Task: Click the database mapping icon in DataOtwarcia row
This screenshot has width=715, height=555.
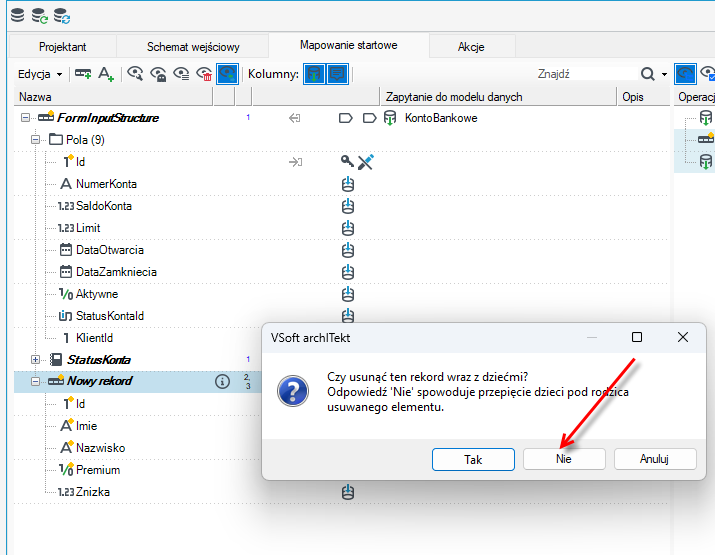Action: [348, 249]
